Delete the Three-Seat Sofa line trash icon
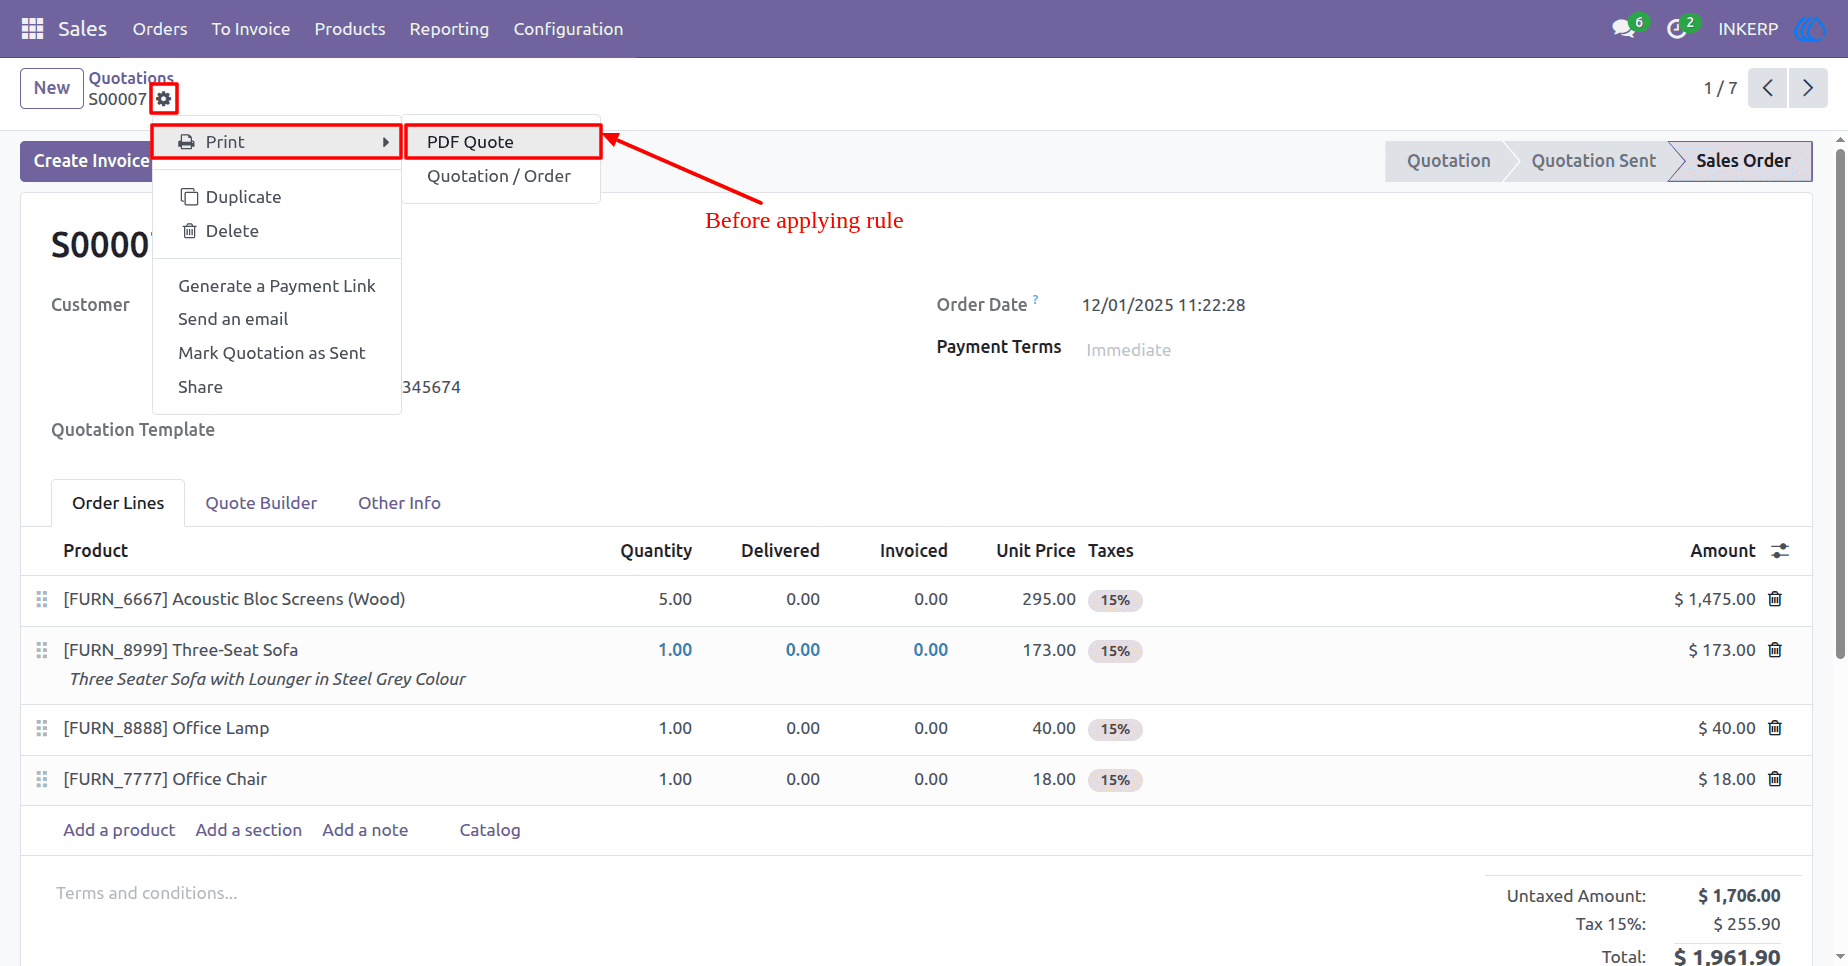 (x=1775, y=650)
